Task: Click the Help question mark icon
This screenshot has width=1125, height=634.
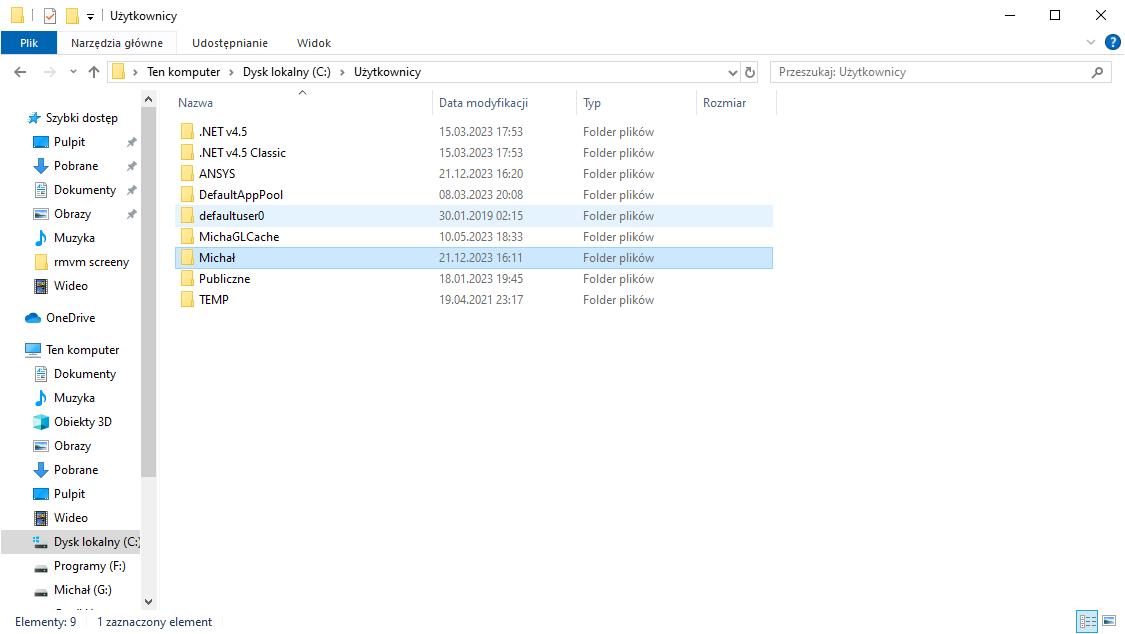Action: 1112,42
